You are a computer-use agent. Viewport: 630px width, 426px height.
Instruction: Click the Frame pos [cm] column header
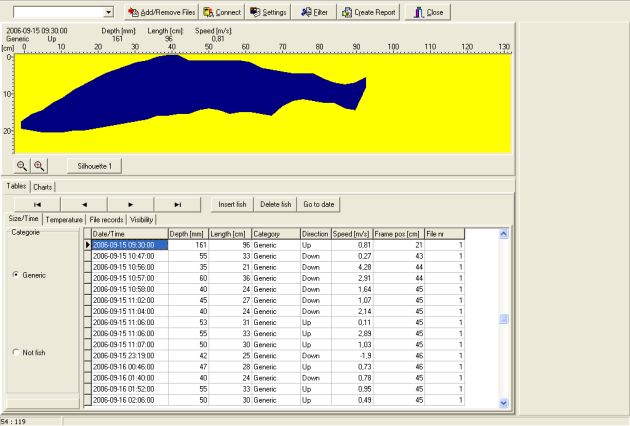(x=399, y=233)
